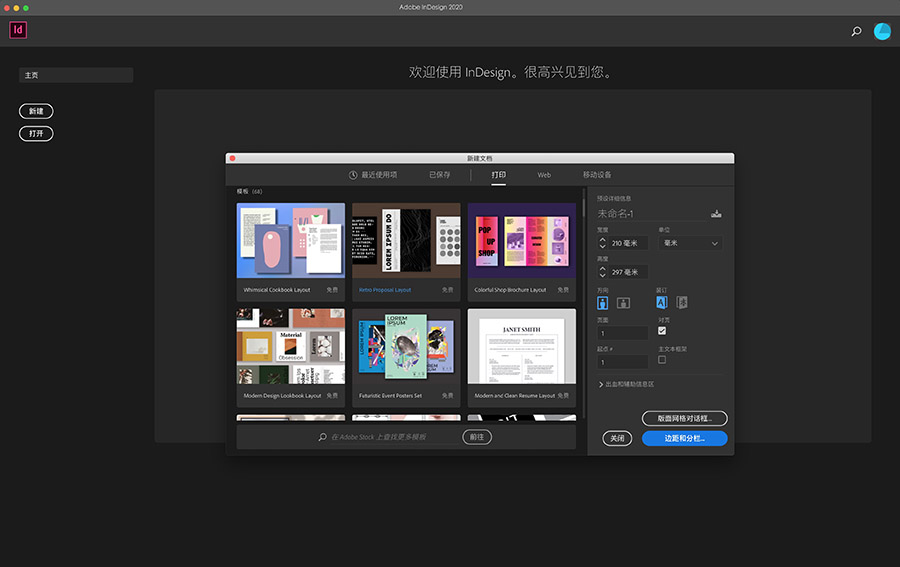Select landscape orientation icon
Viewport: 900px width, 567px height.
tap(623, 302)
